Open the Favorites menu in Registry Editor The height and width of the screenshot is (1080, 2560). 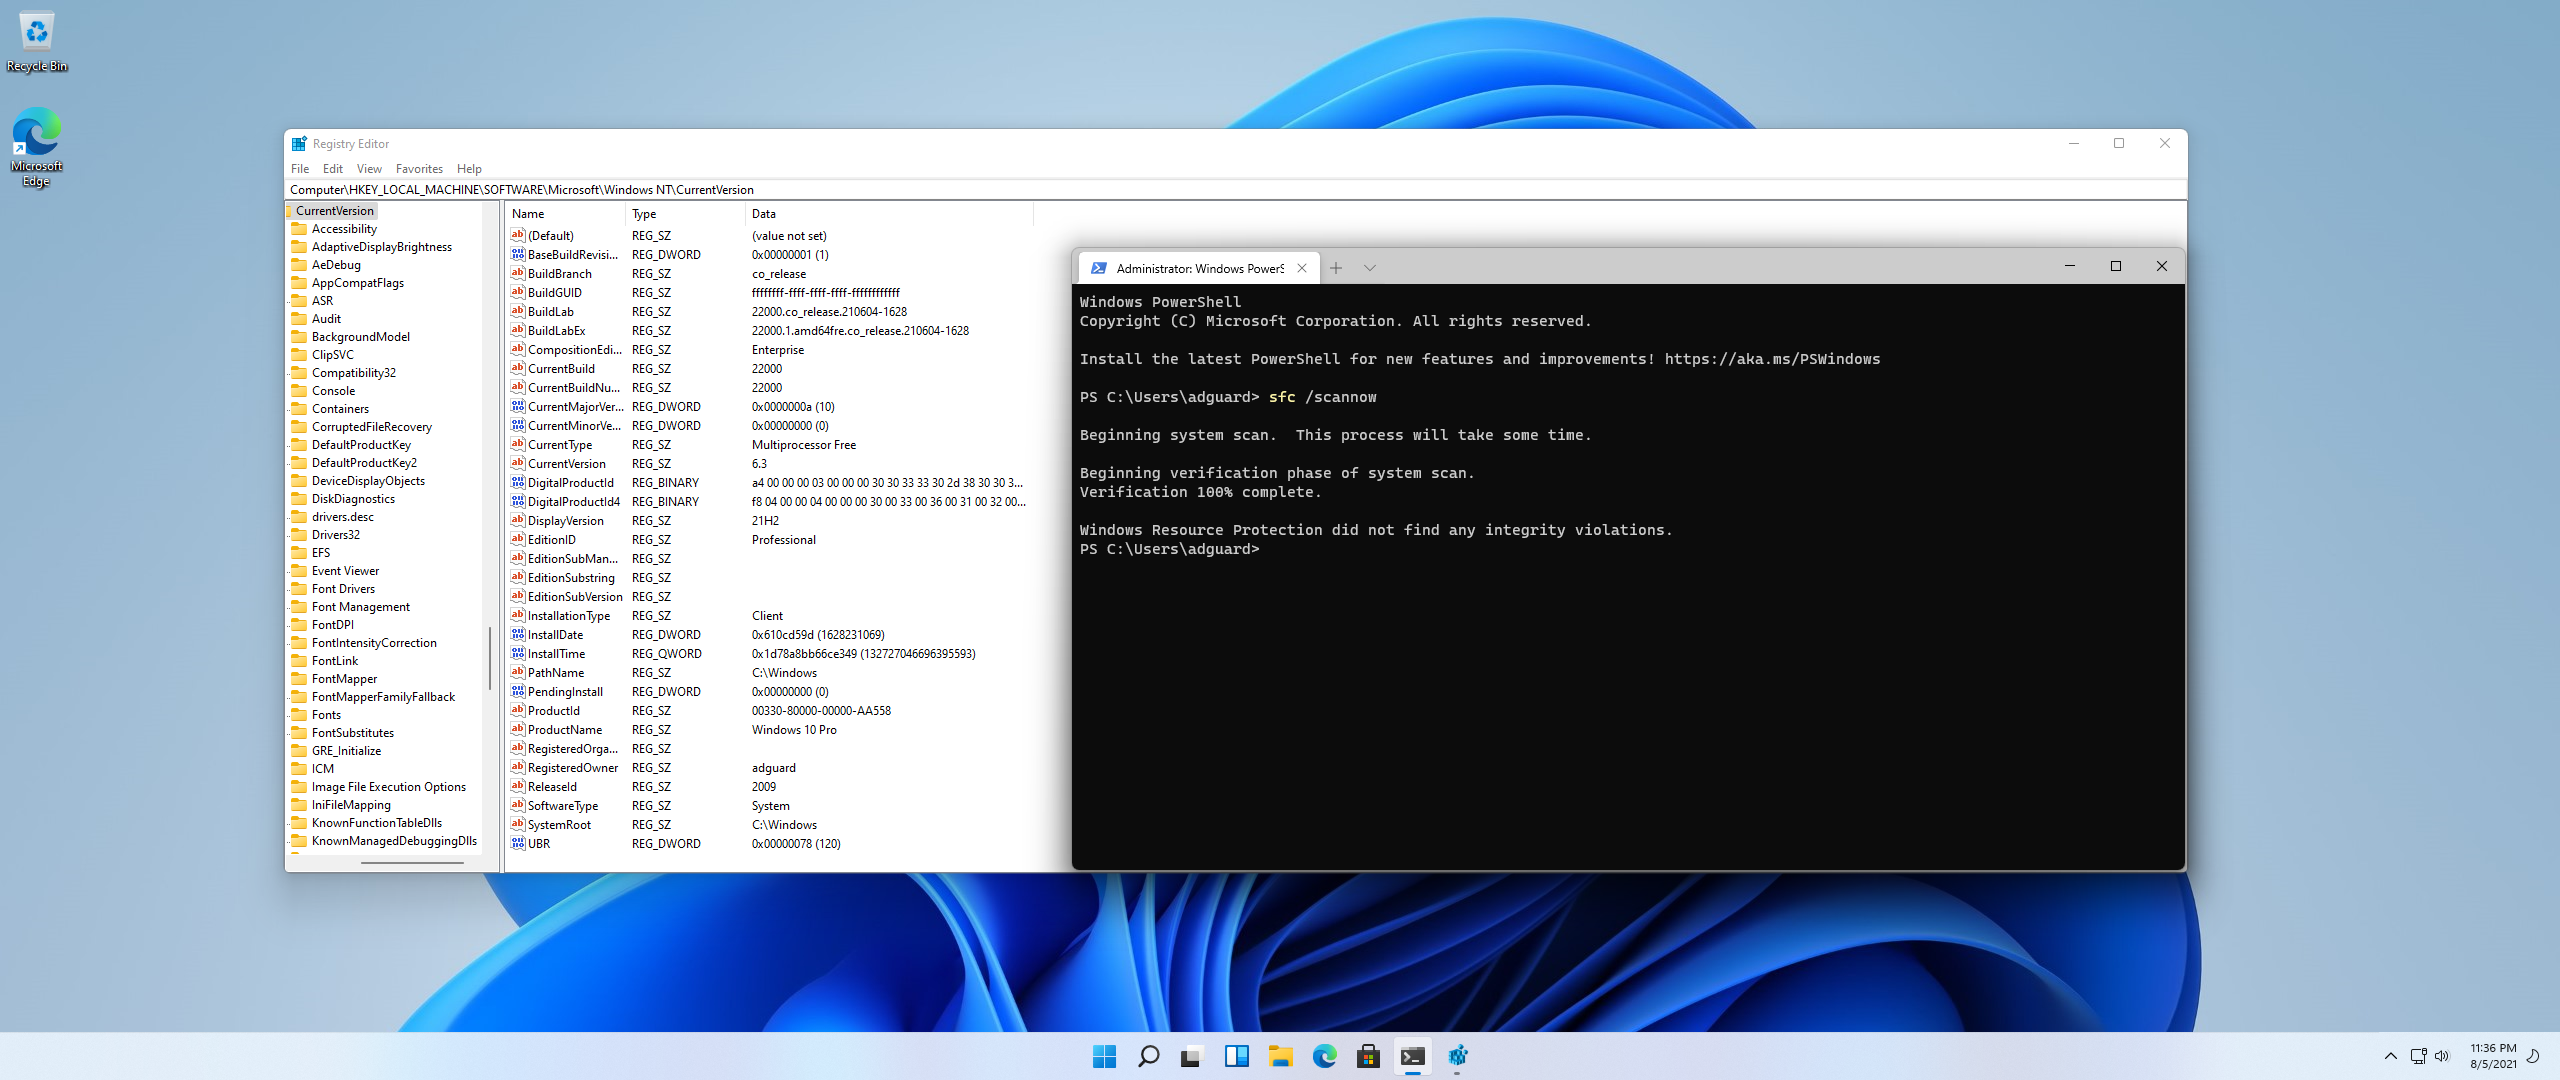pos(419,169)
